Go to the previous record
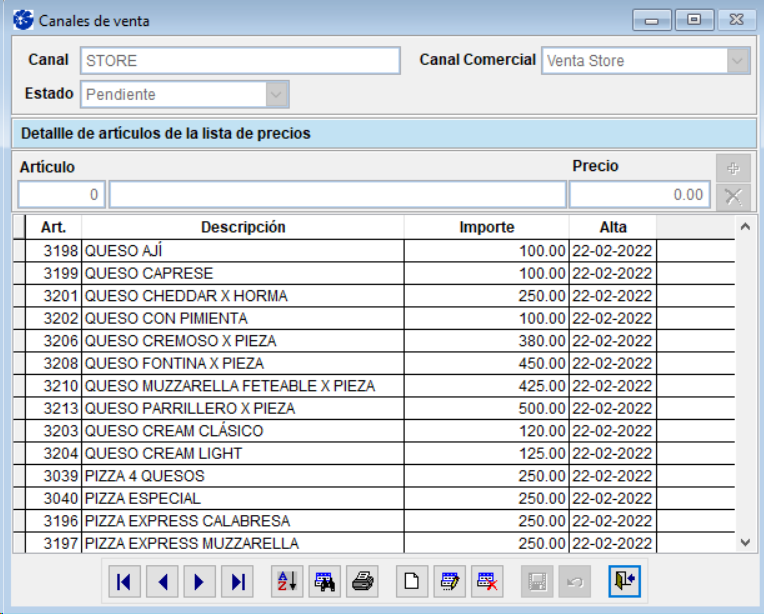This screenshot has width=764, height=614. pos(162,582)
